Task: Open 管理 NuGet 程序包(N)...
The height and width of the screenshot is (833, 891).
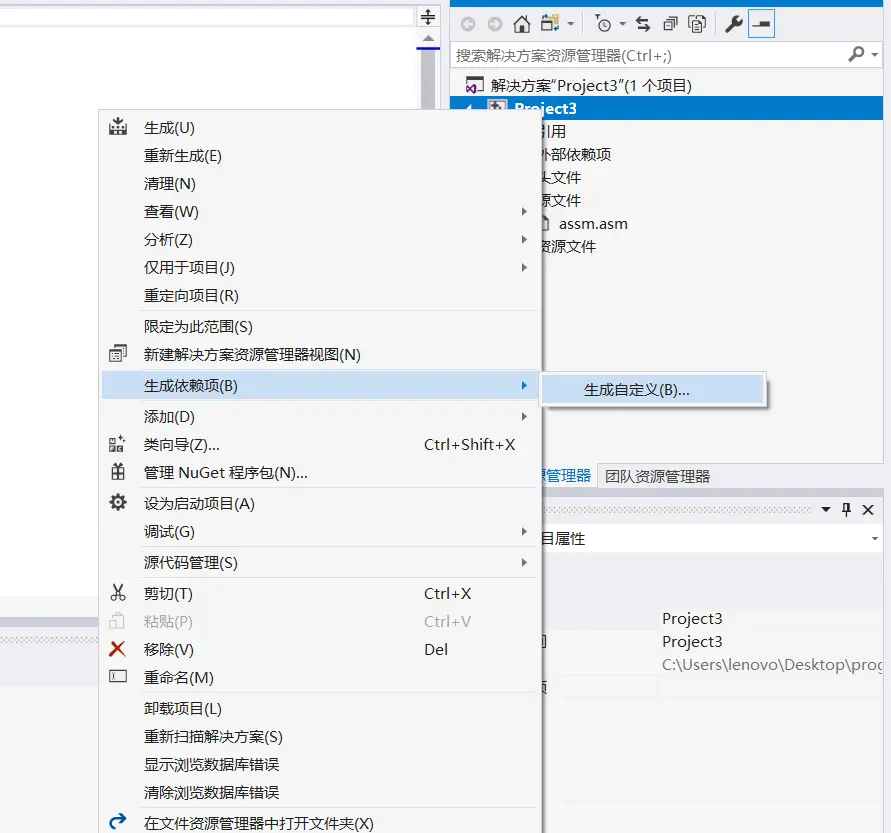Action: click(320, 472)
